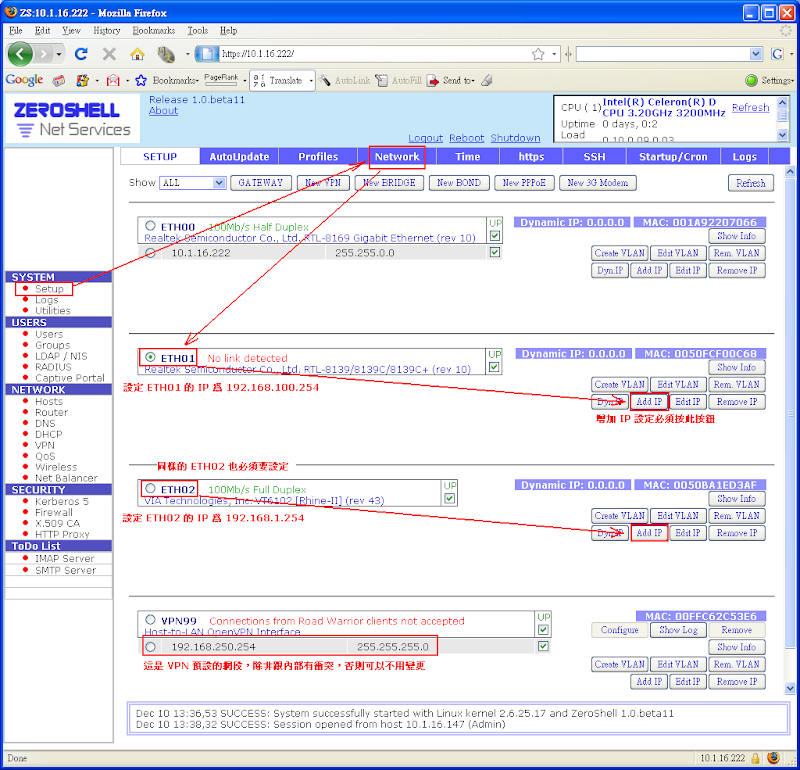
Task: Open the address bar history dropdown arrow
Action: click(553, 54)
